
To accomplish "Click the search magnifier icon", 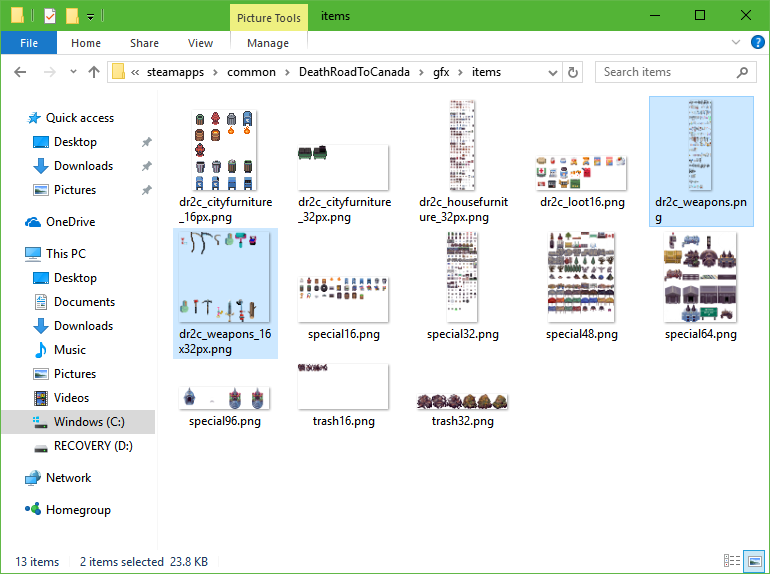I will [742, 72].
